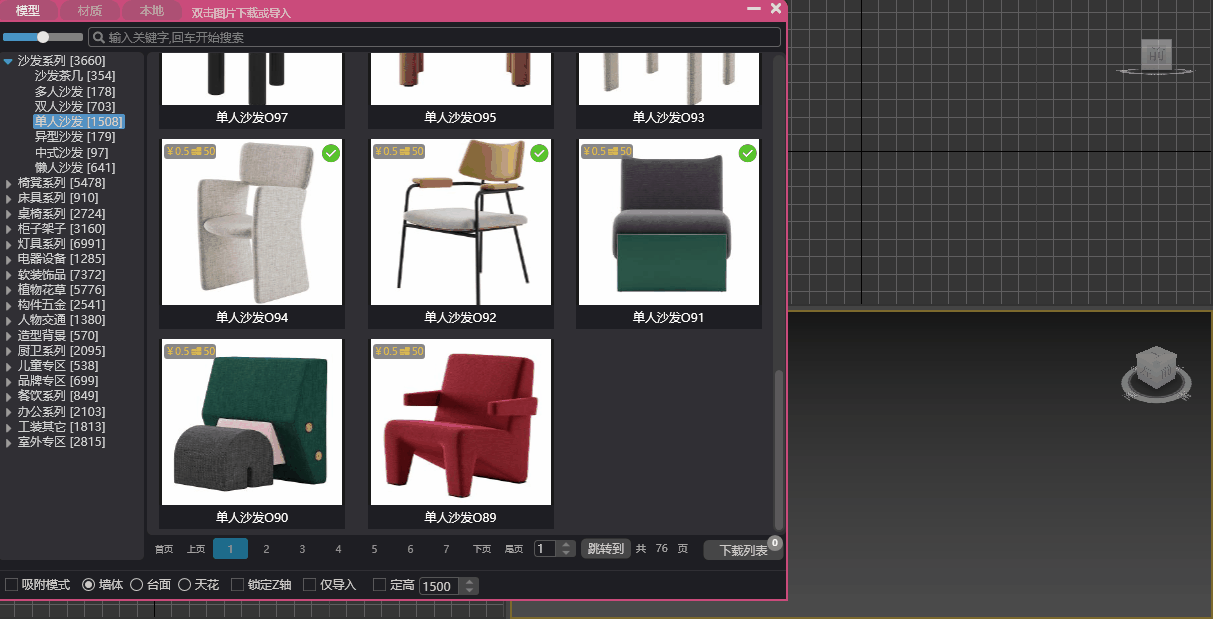
Task: Click the 定高 value stepper arrows
Action: click(471, 586)
